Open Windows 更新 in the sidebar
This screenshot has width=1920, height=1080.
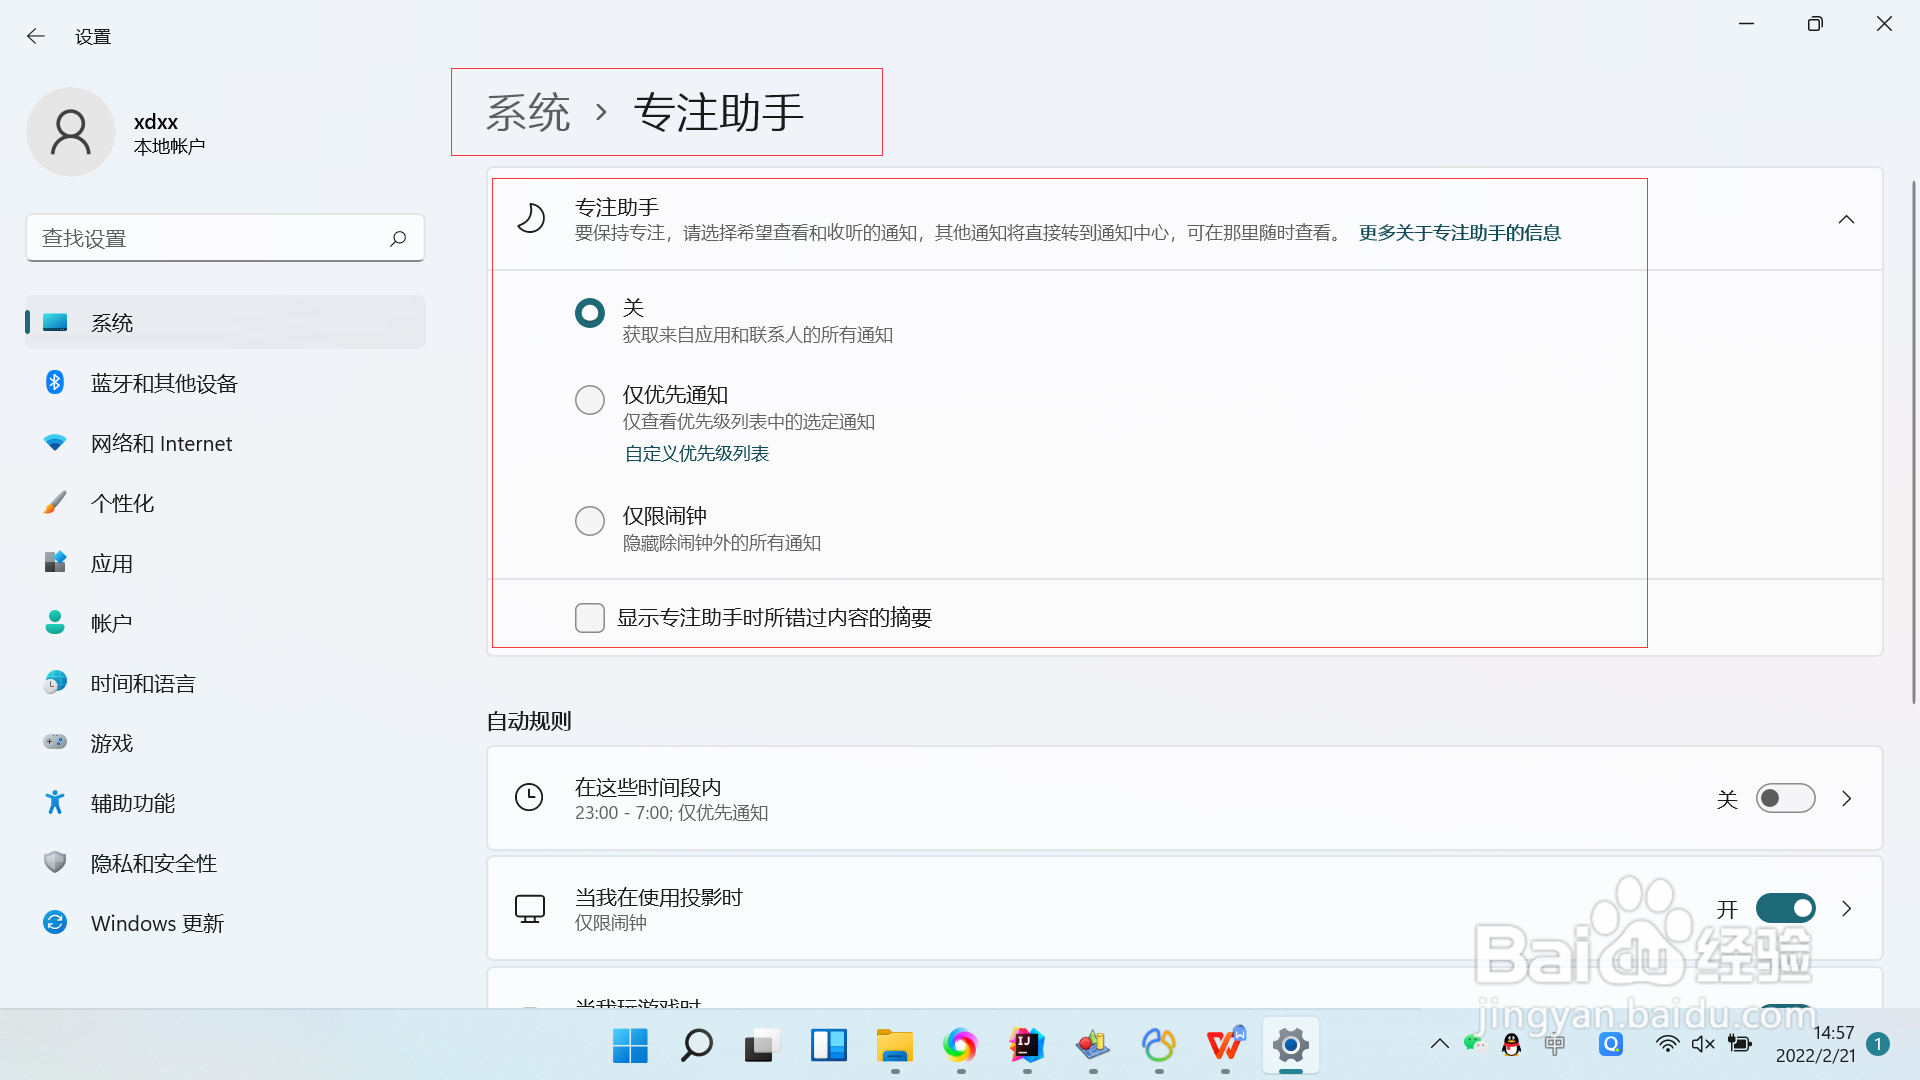[x=157, y=923]
